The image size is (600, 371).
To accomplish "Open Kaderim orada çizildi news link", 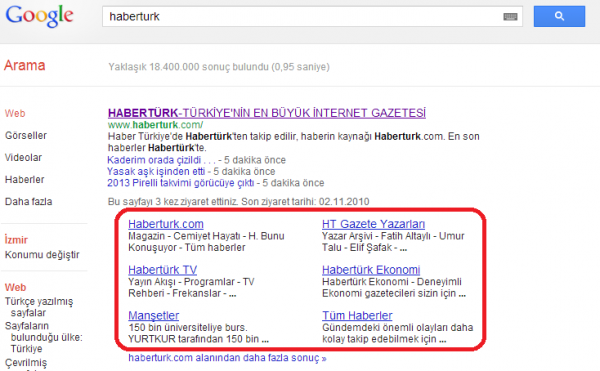I will [161, 160].
